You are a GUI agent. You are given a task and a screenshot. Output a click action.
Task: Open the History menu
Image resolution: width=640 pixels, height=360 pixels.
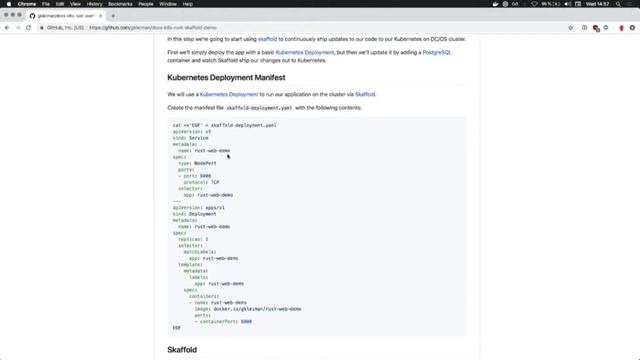click(x=94, y=4)
